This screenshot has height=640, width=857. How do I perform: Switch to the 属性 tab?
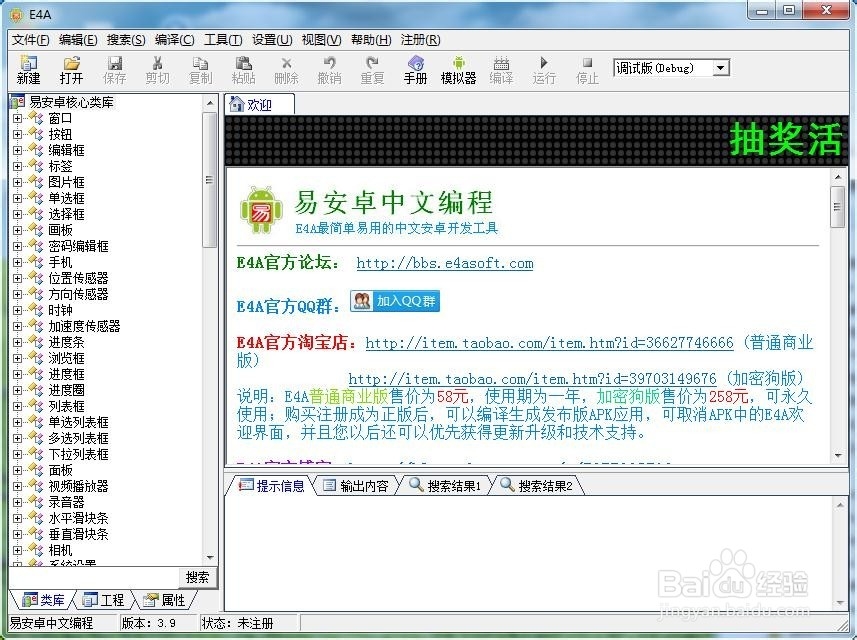pos(165,600)
